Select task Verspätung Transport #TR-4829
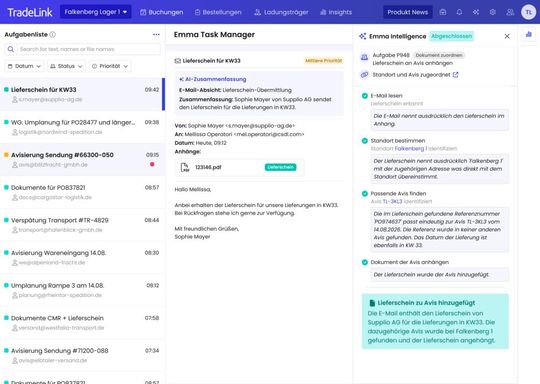 (82, 225)
